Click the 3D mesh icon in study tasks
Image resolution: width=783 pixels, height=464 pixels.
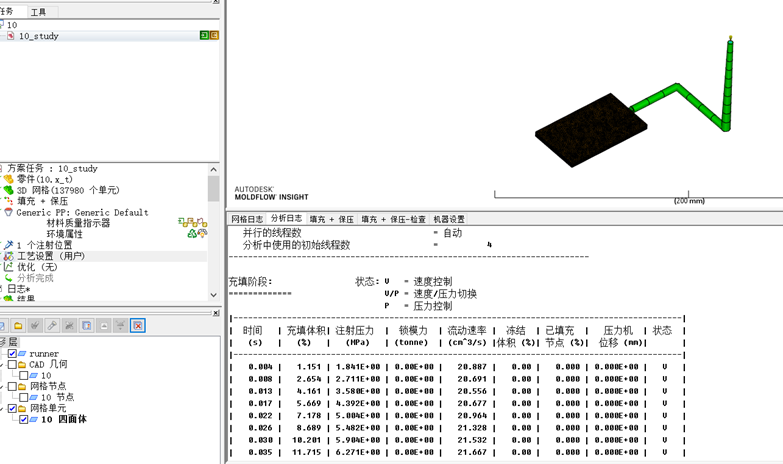[x=9, y=190]
